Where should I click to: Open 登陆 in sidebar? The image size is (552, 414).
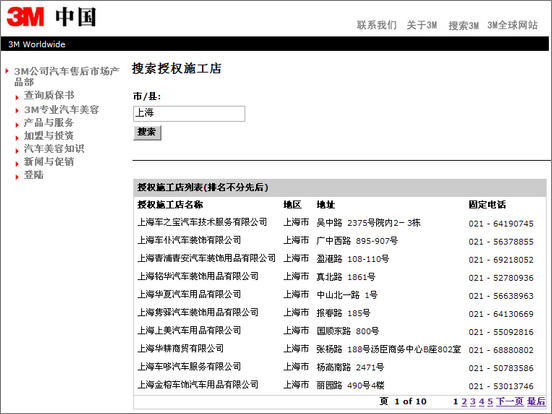coord(33,175)
